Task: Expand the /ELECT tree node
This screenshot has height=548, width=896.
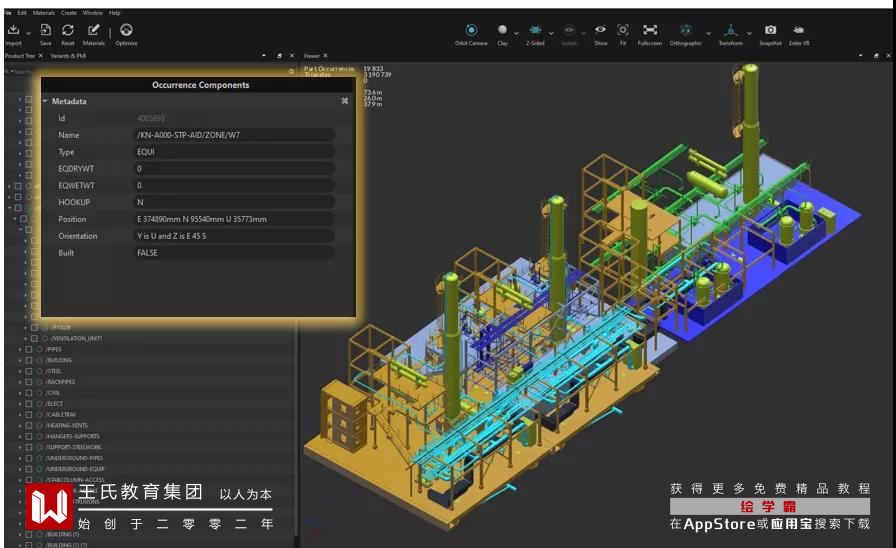Action: (20, 403)
